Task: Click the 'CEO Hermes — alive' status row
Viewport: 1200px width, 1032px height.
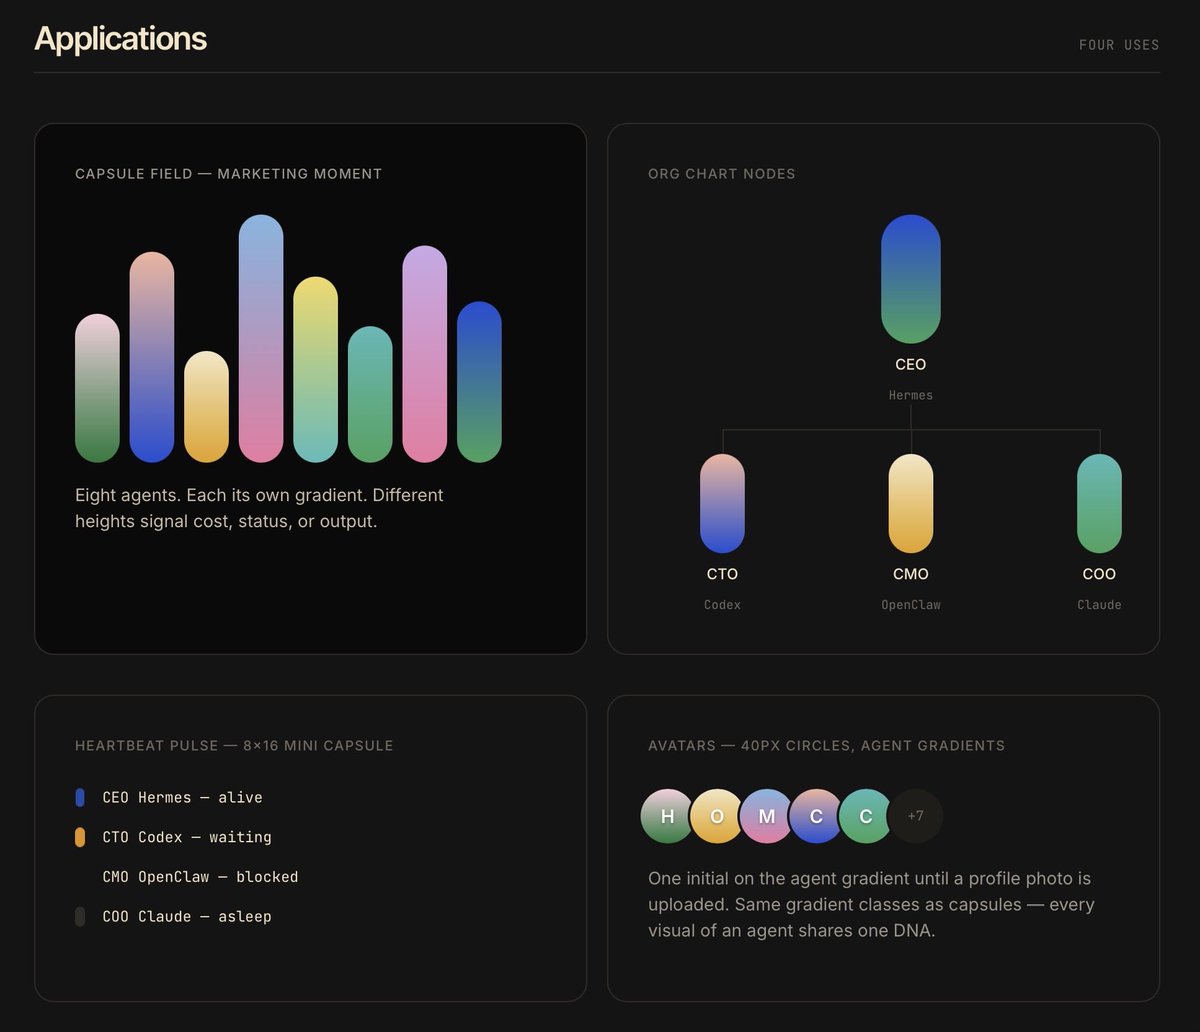Action: point(169,797)
